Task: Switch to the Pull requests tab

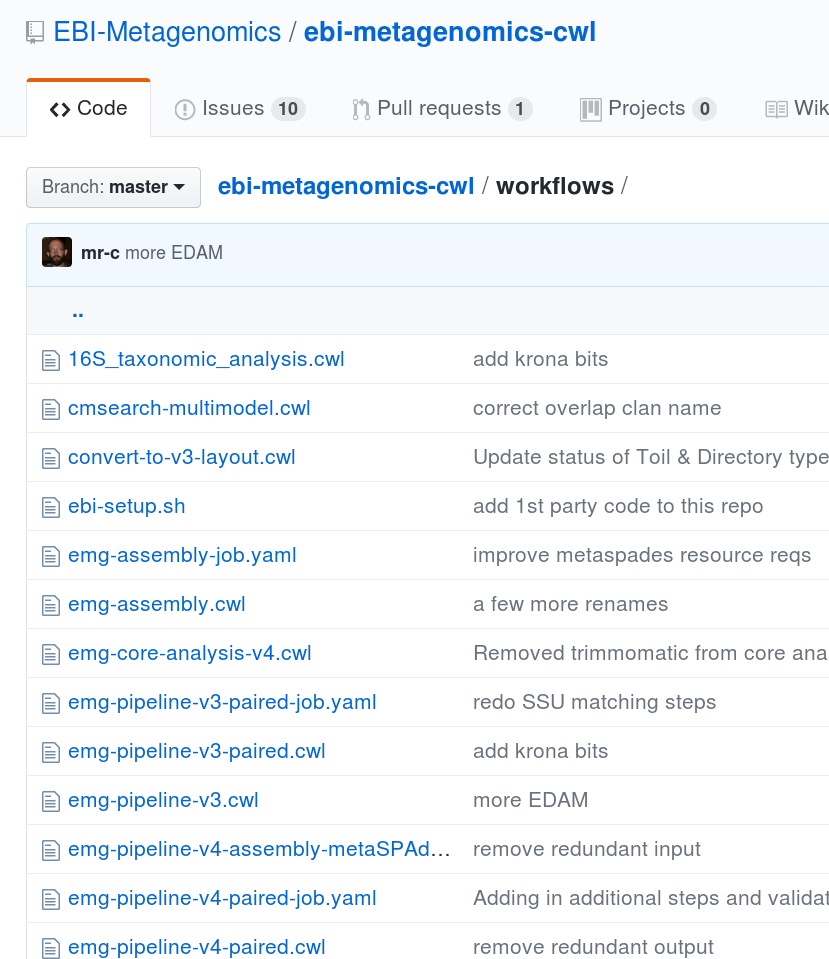Action: point(442,108)
